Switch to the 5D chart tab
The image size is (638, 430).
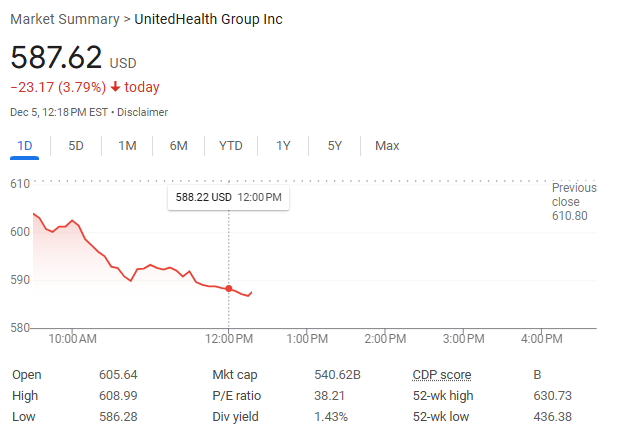(x=76, y=146)
